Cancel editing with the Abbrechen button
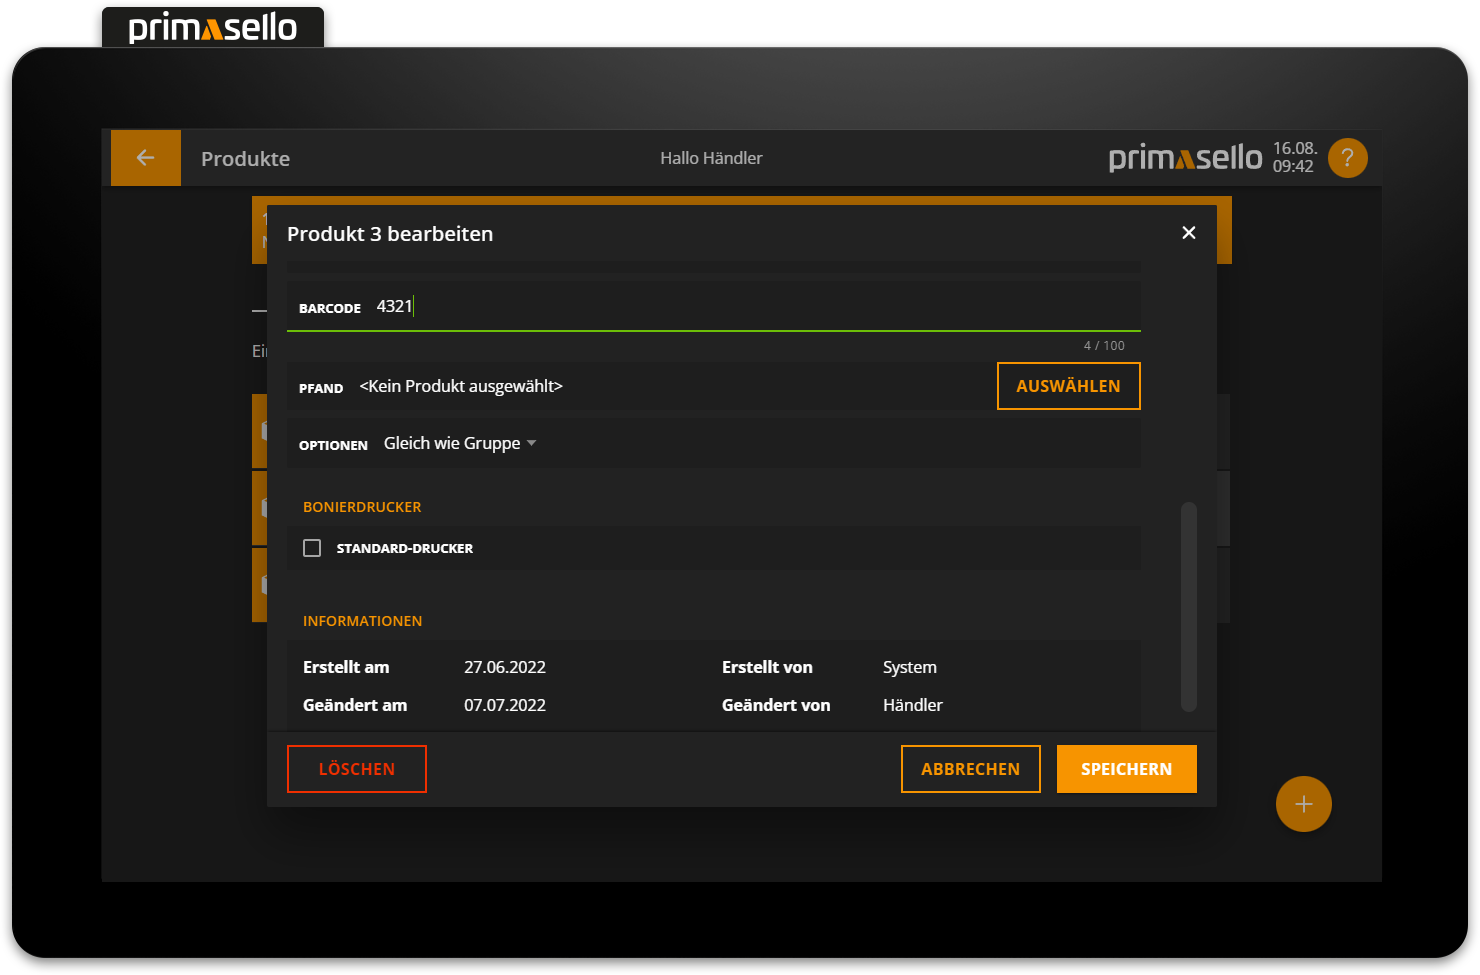Screen dimensions: 1480x975 point(970,769)
